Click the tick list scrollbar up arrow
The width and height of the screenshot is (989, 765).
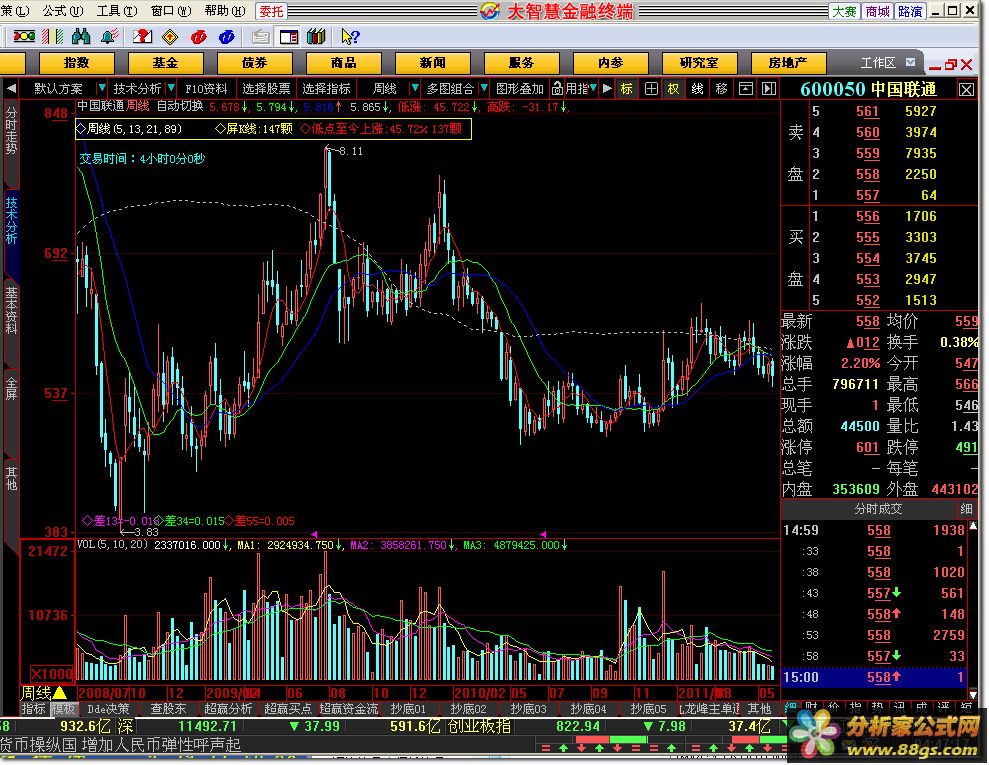pyautogui.click(x=973, y=526)
